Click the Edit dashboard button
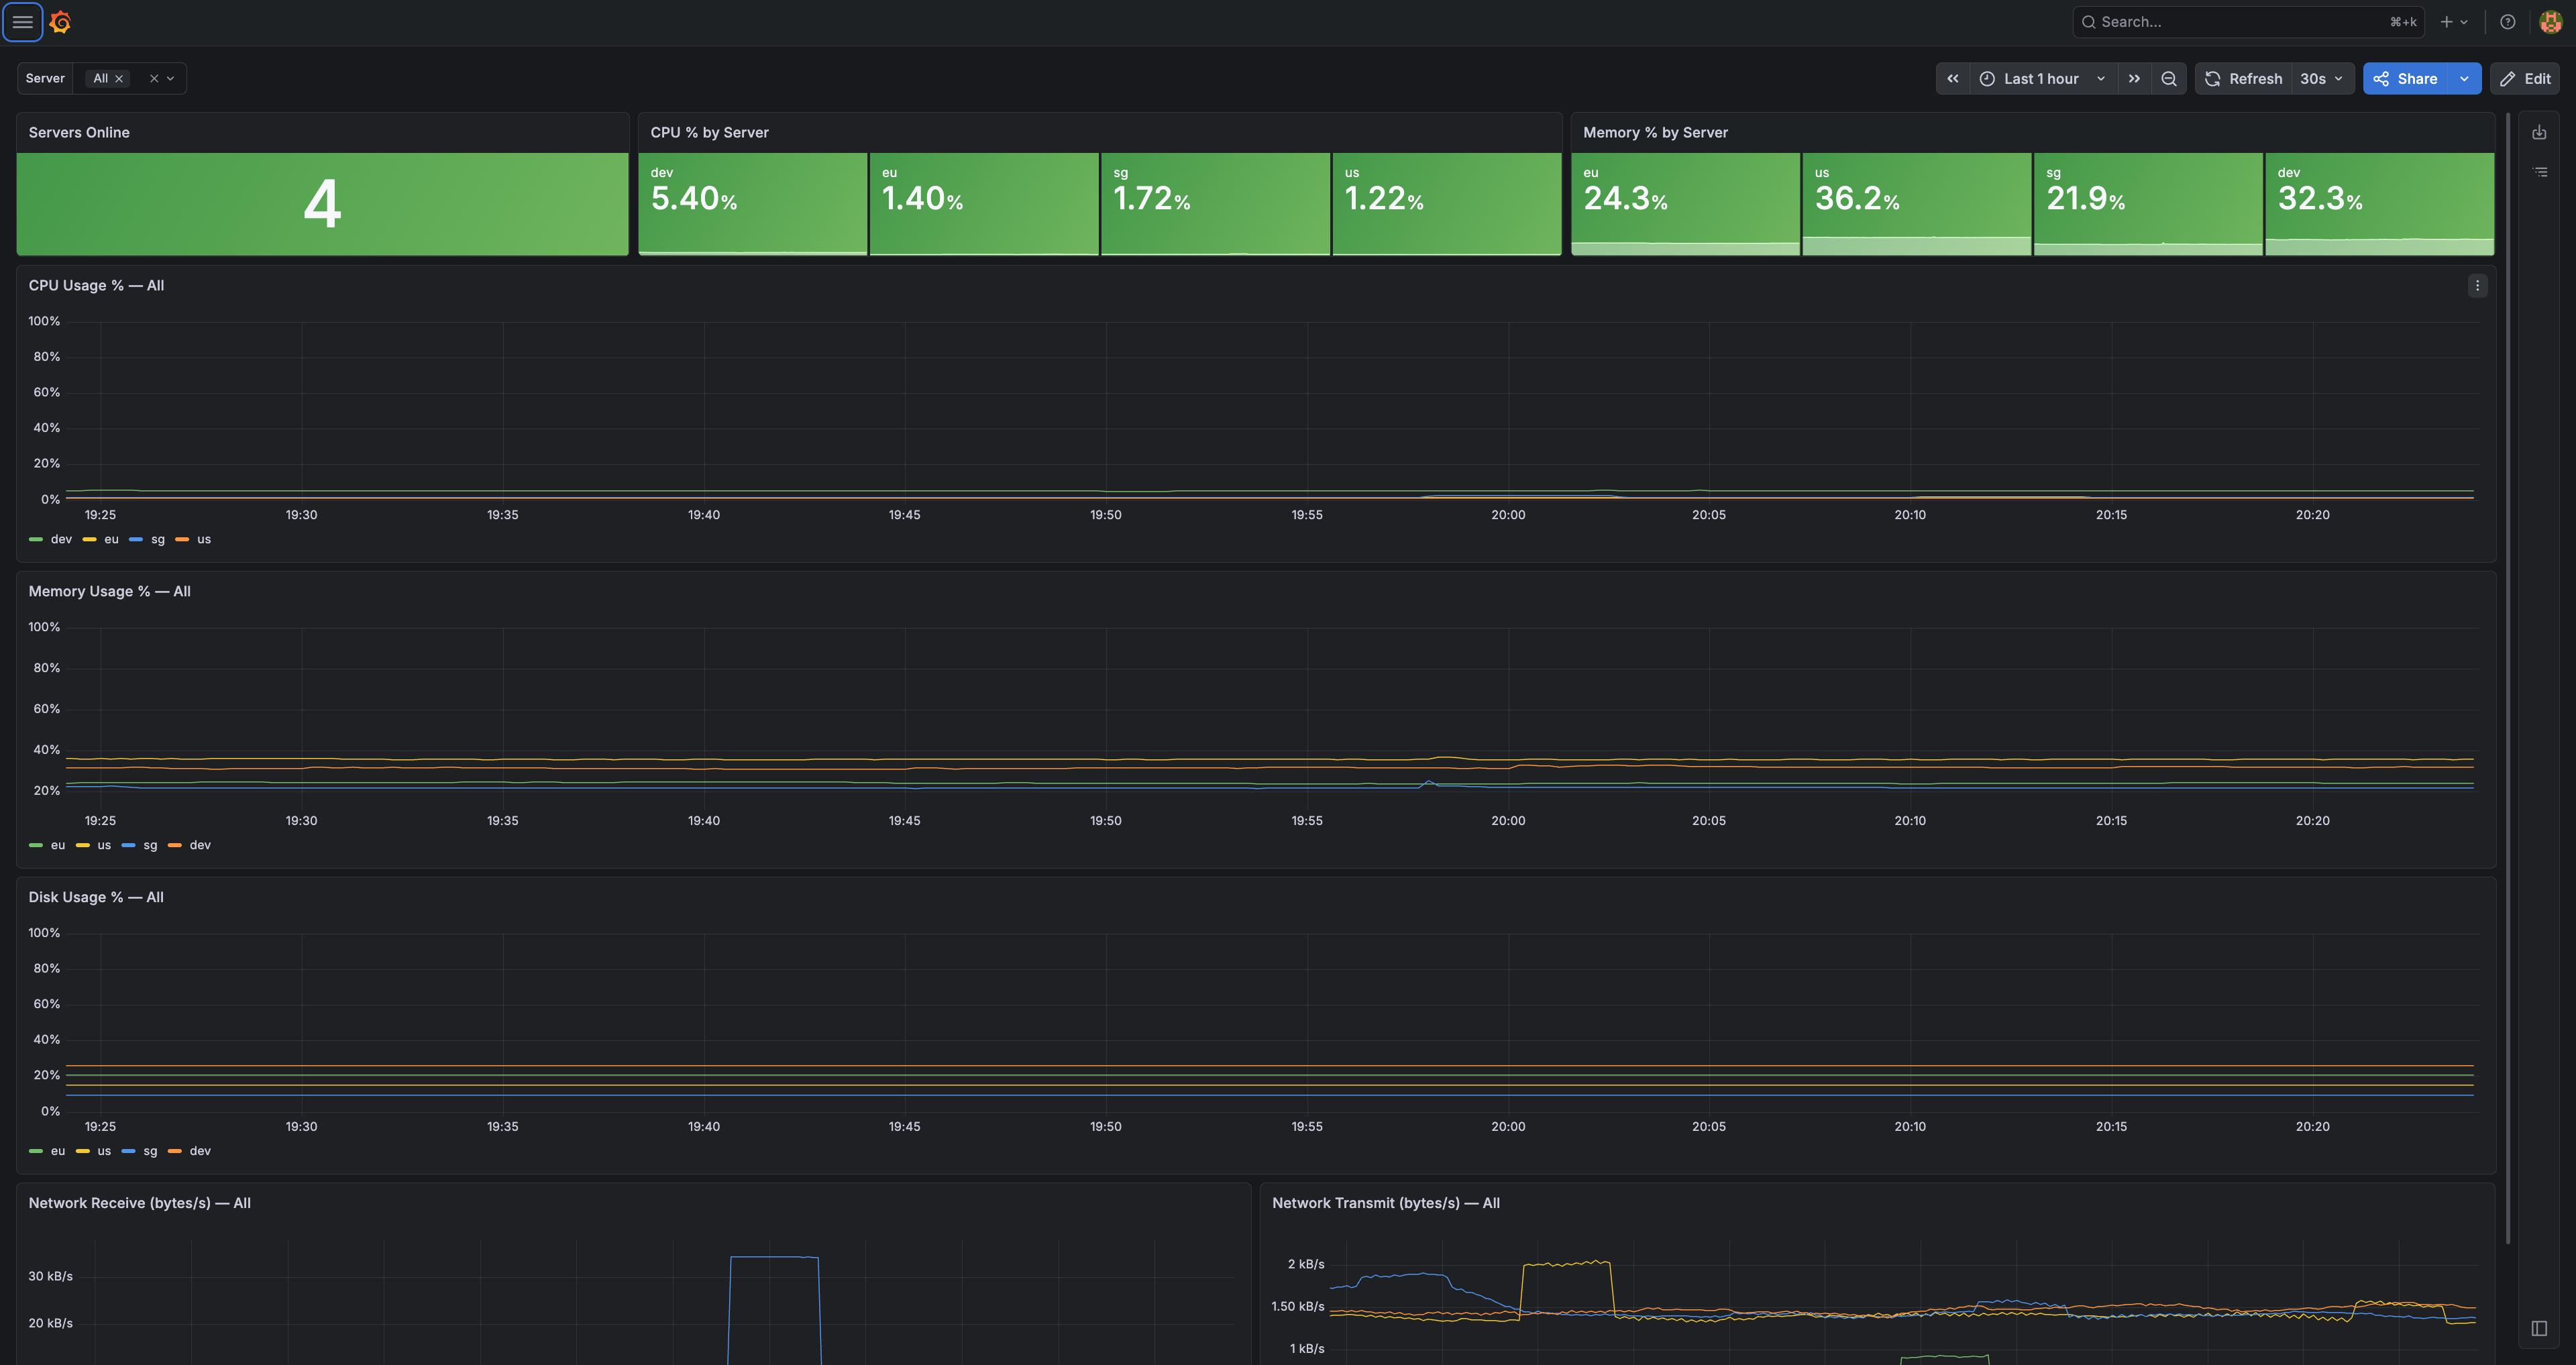Image resolution: width=2576 pixels, height=1365 pixels. [x=2525, y=79]
